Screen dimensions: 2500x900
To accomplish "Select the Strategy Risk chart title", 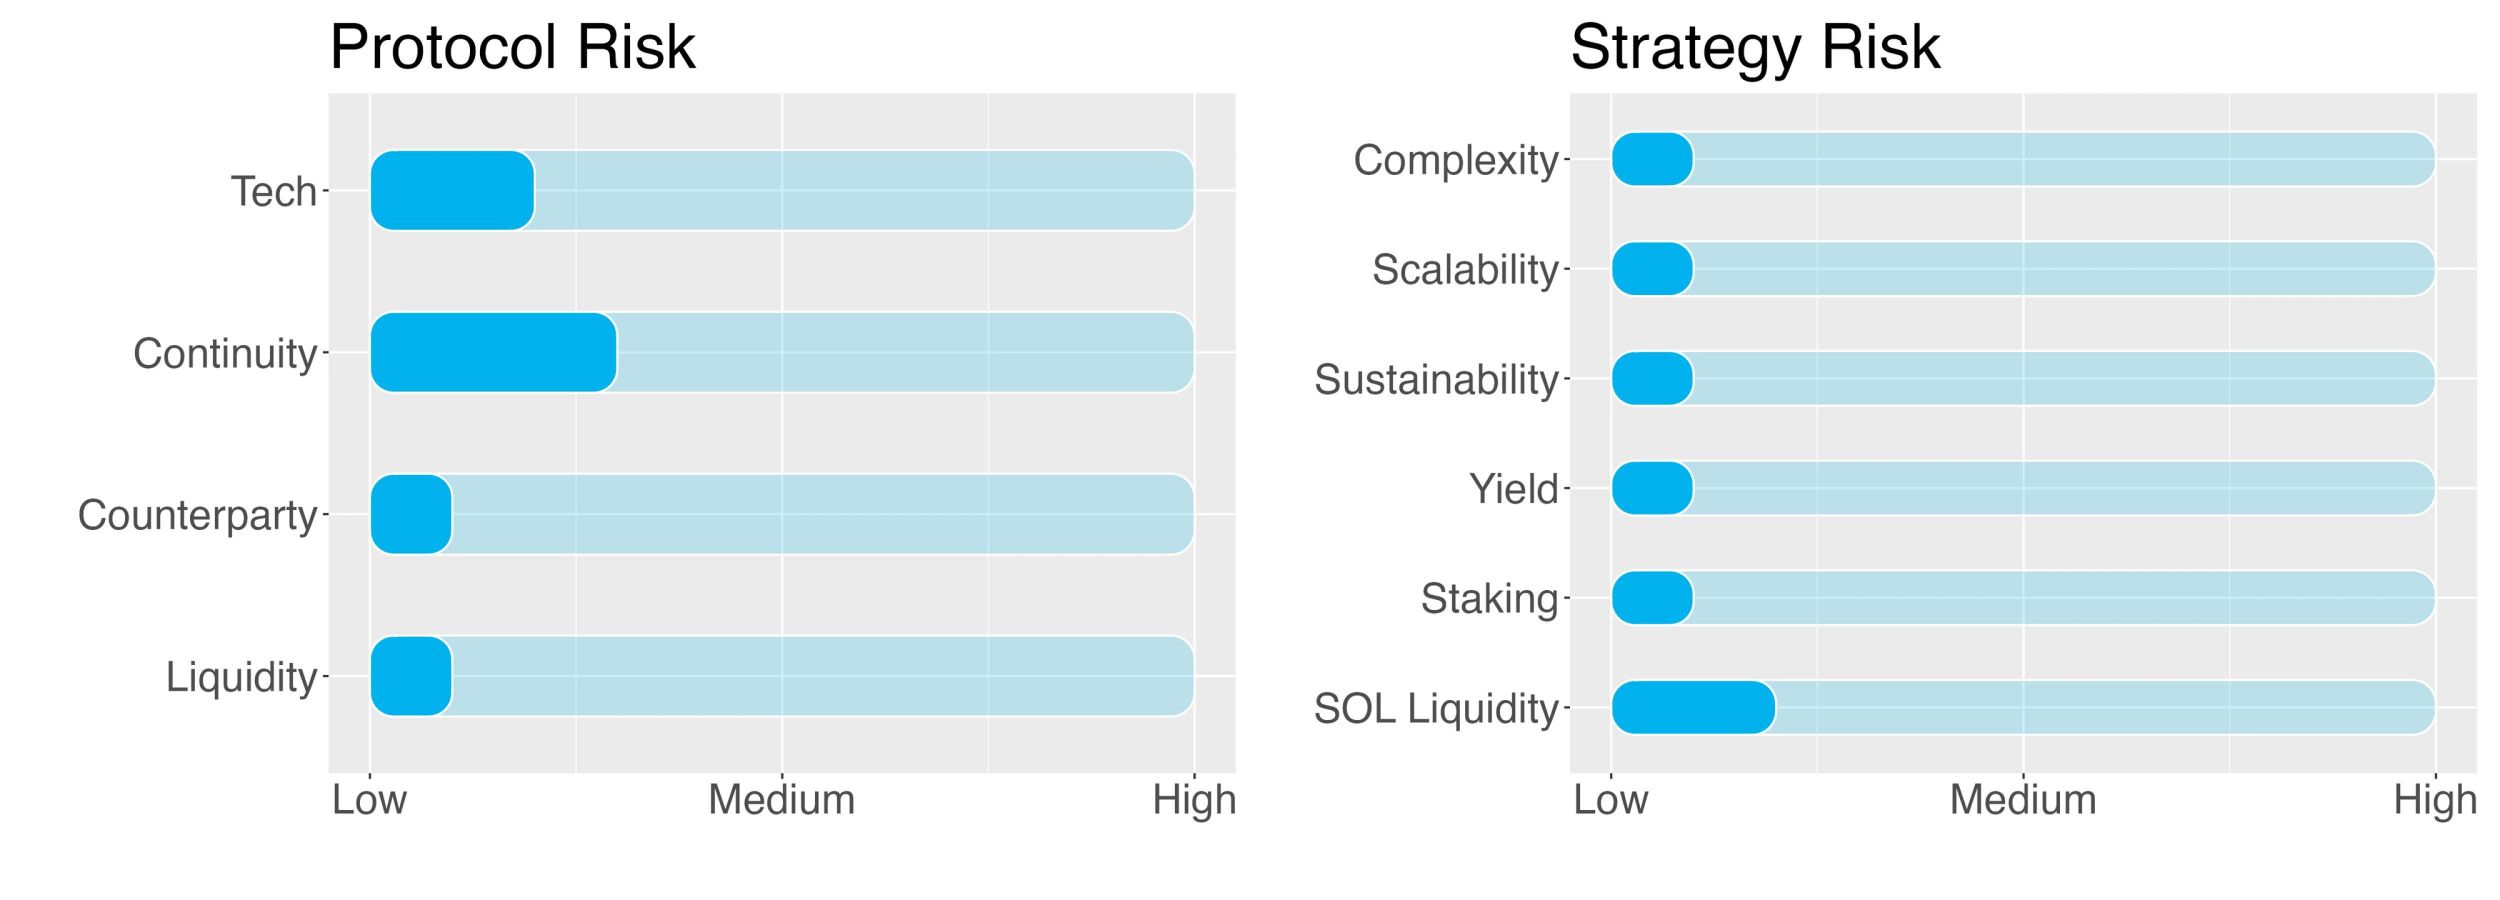I will pos(1755,47).
